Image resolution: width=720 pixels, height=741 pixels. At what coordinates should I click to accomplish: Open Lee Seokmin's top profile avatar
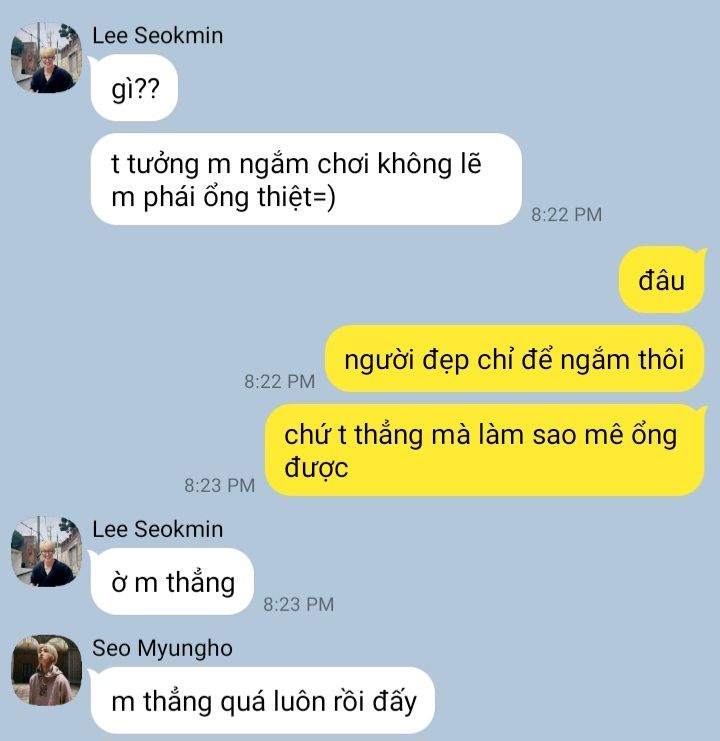click(x=46, y=57)
